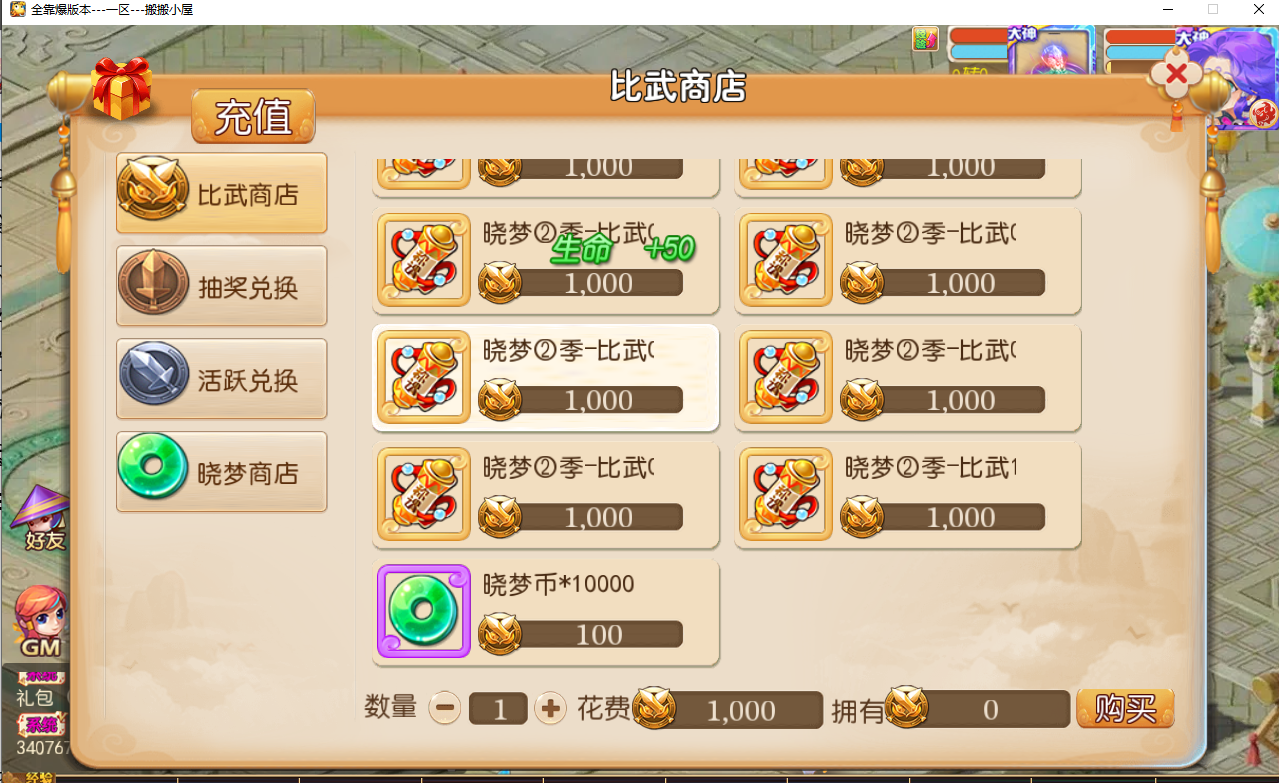Open the GM character icon

pos(41,621)
